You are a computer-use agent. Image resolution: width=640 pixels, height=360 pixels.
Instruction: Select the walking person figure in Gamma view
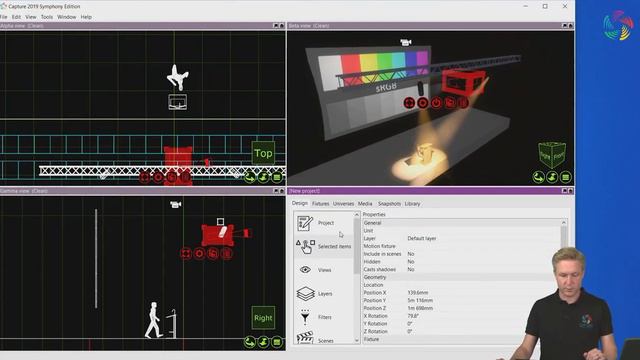(x=153, y=320)
